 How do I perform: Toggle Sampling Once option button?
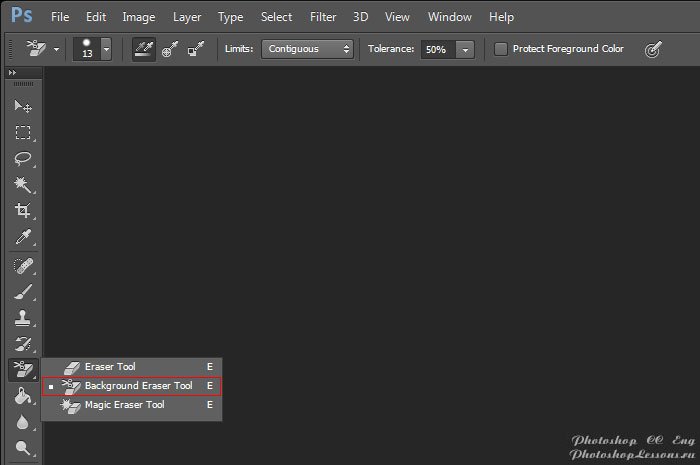click(170, 49)
